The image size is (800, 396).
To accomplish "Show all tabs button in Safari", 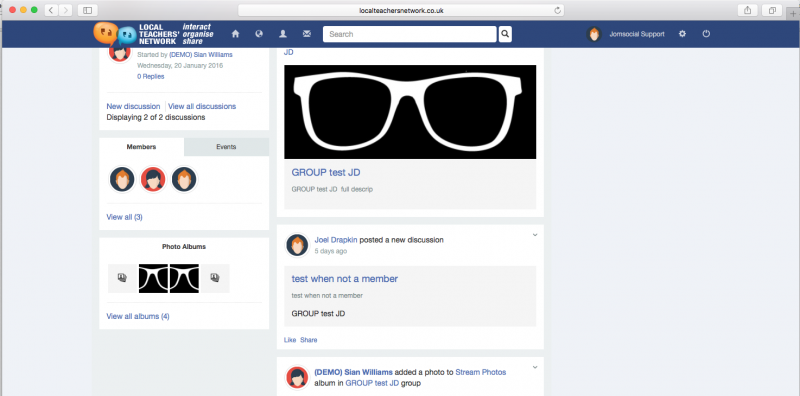I will 772,10.
